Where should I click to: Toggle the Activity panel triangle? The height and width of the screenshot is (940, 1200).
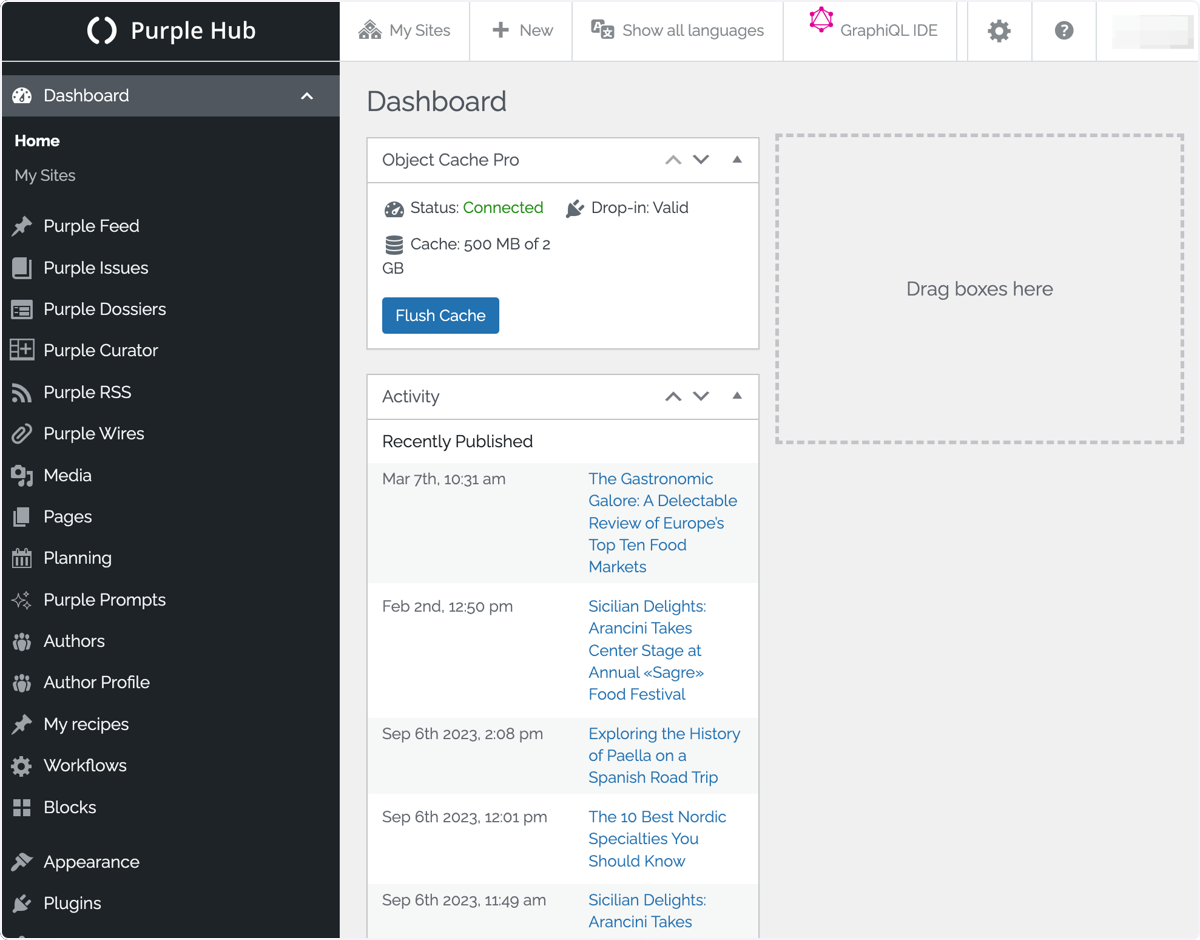coord(737,396)
